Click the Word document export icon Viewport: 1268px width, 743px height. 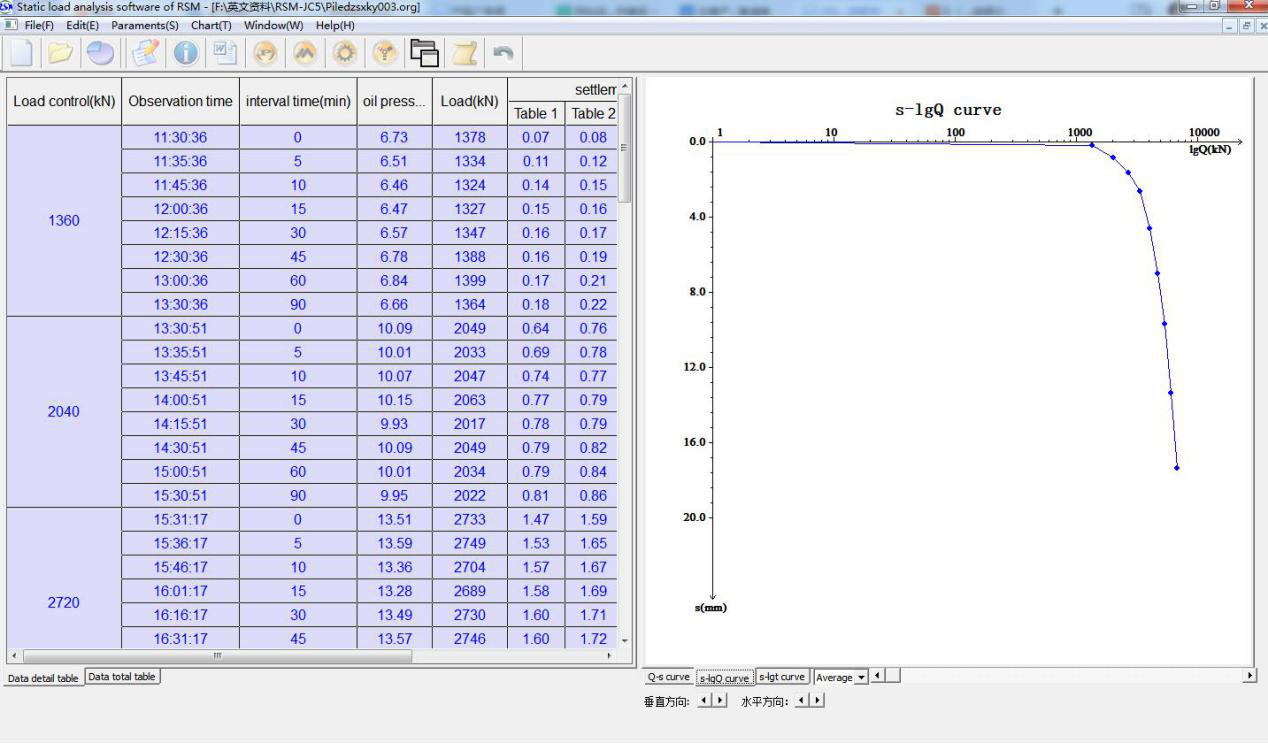pos(225,54)
